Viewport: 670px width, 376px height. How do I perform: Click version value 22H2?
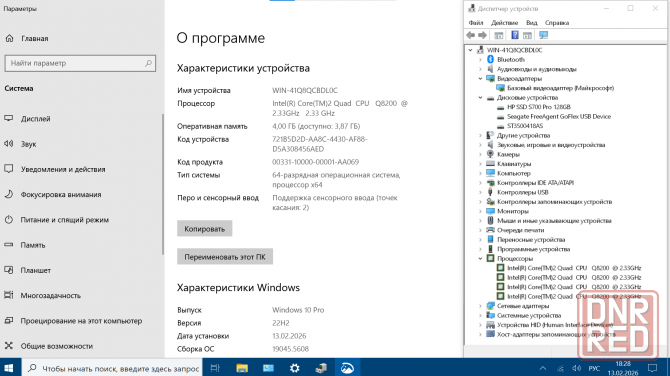[x=281, y=323]
